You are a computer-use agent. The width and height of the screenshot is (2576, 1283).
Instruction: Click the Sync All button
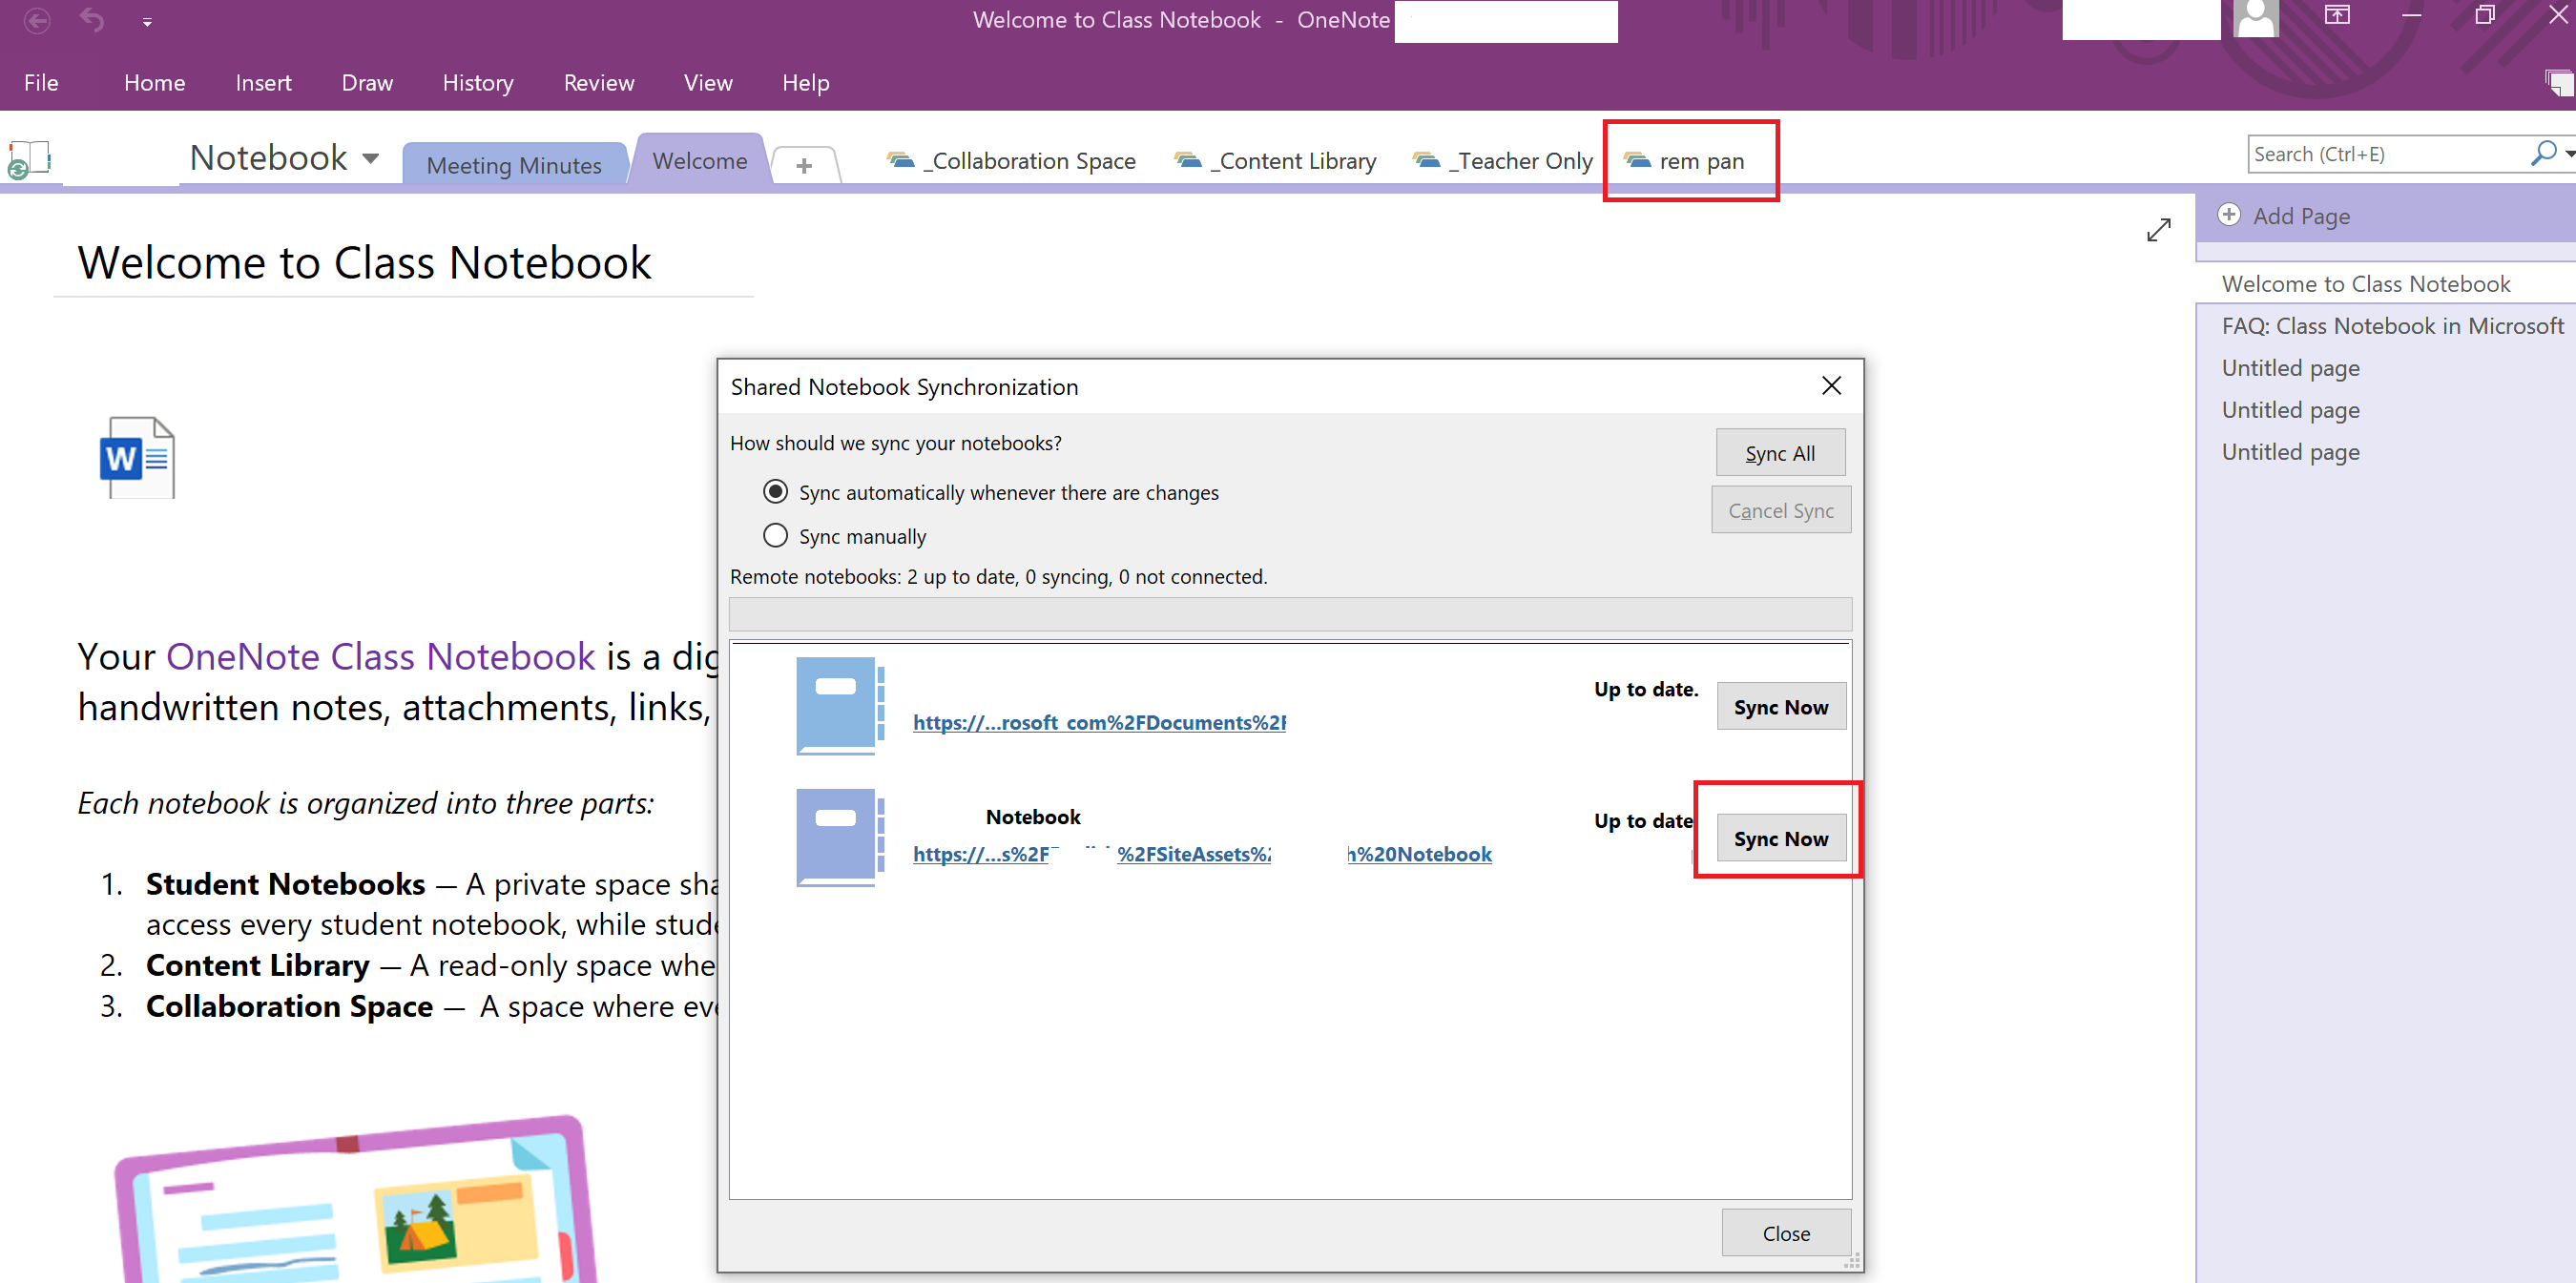(1780, 452)
